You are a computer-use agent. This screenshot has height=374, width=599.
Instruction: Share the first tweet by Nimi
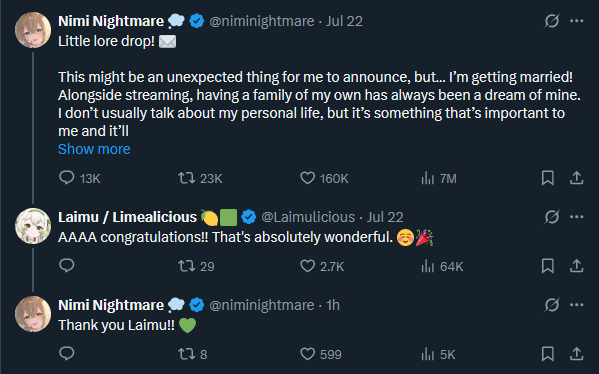point(576,178)
